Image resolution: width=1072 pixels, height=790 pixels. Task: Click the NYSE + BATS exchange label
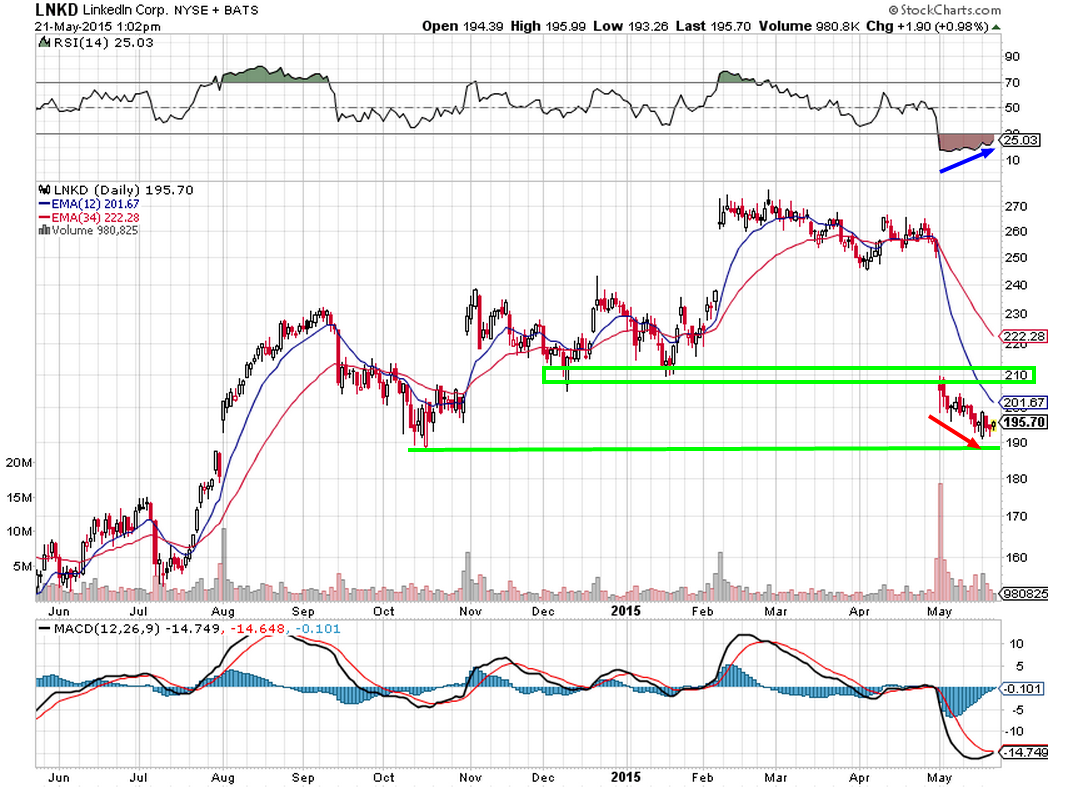(x=216, y=10)
